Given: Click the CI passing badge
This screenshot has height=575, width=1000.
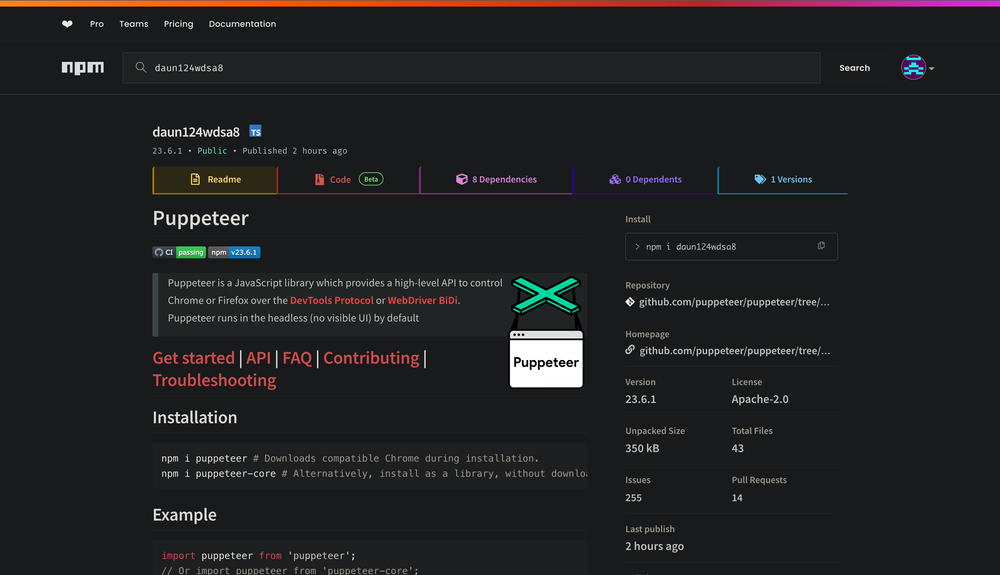Looking at the screenshot, I should pos(179,252).
